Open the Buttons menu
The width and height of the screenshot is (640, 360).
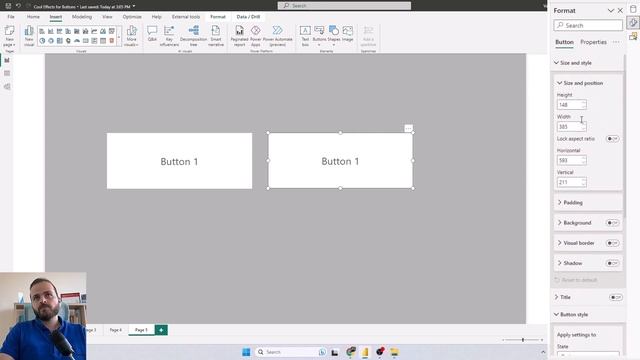319,36
